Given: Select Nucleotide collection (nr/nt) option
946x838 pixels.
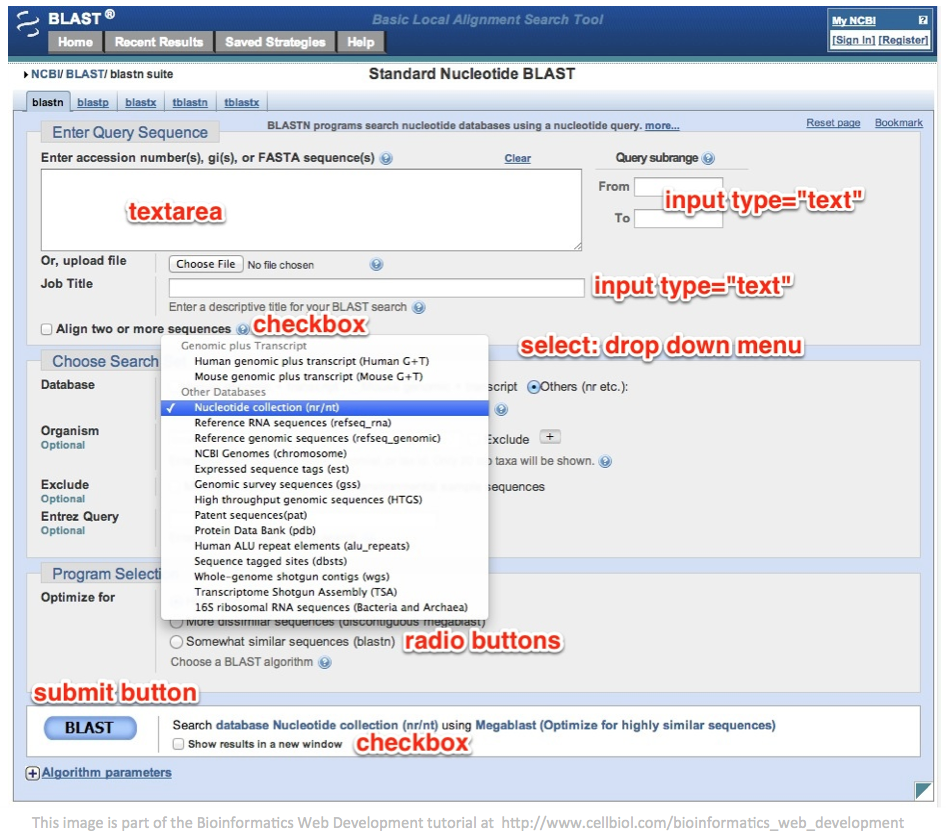Looking at the screenshot, I should point(325,408).
